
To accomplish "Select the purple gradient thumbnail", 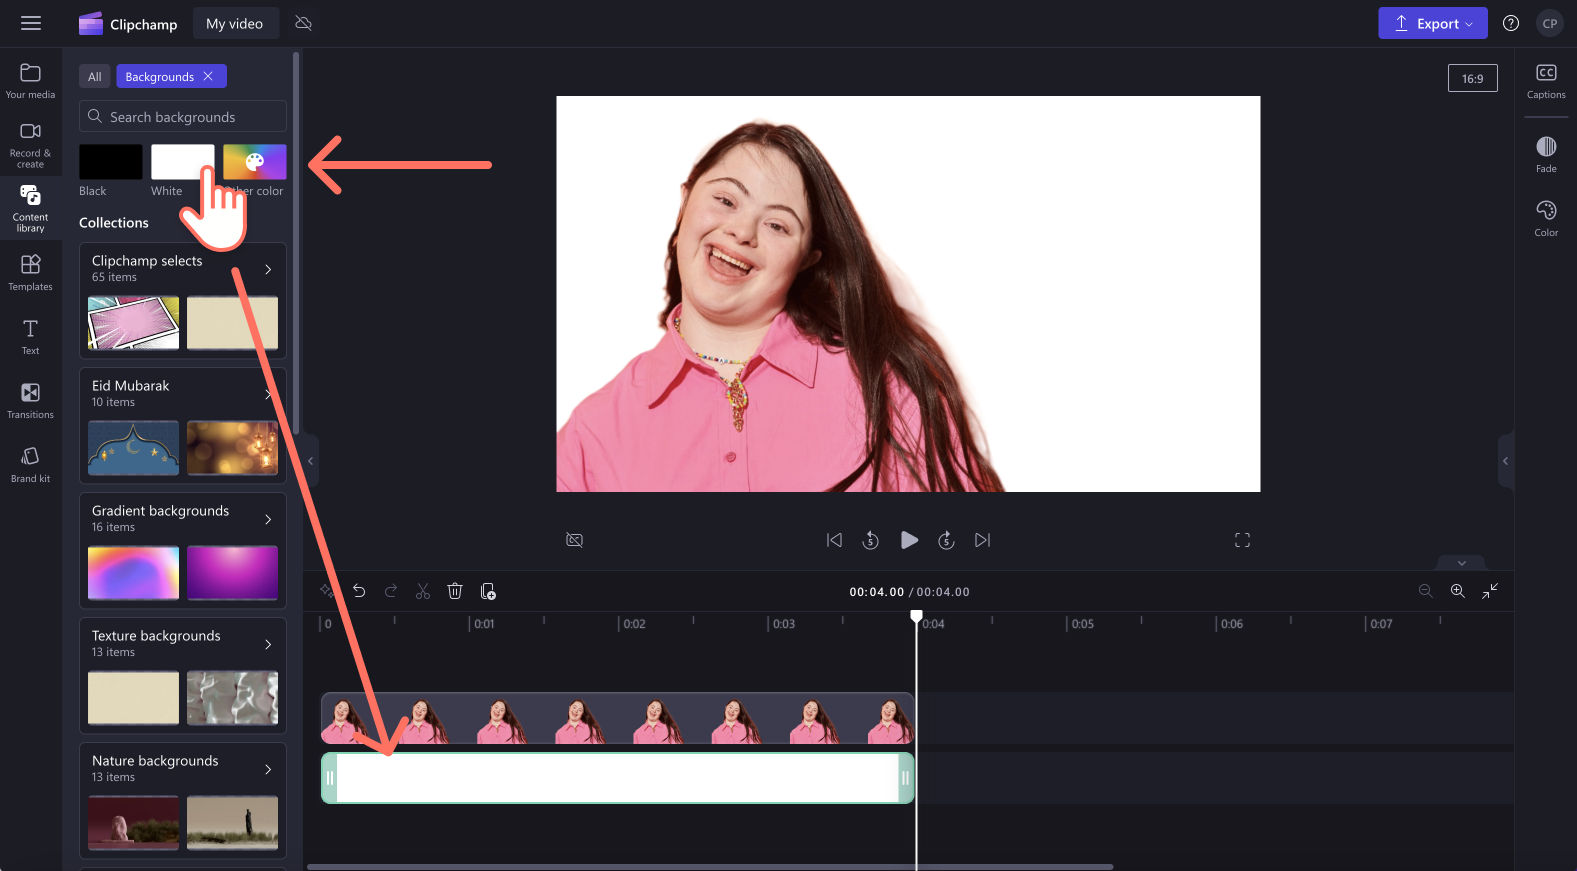I will click(233, 572).
